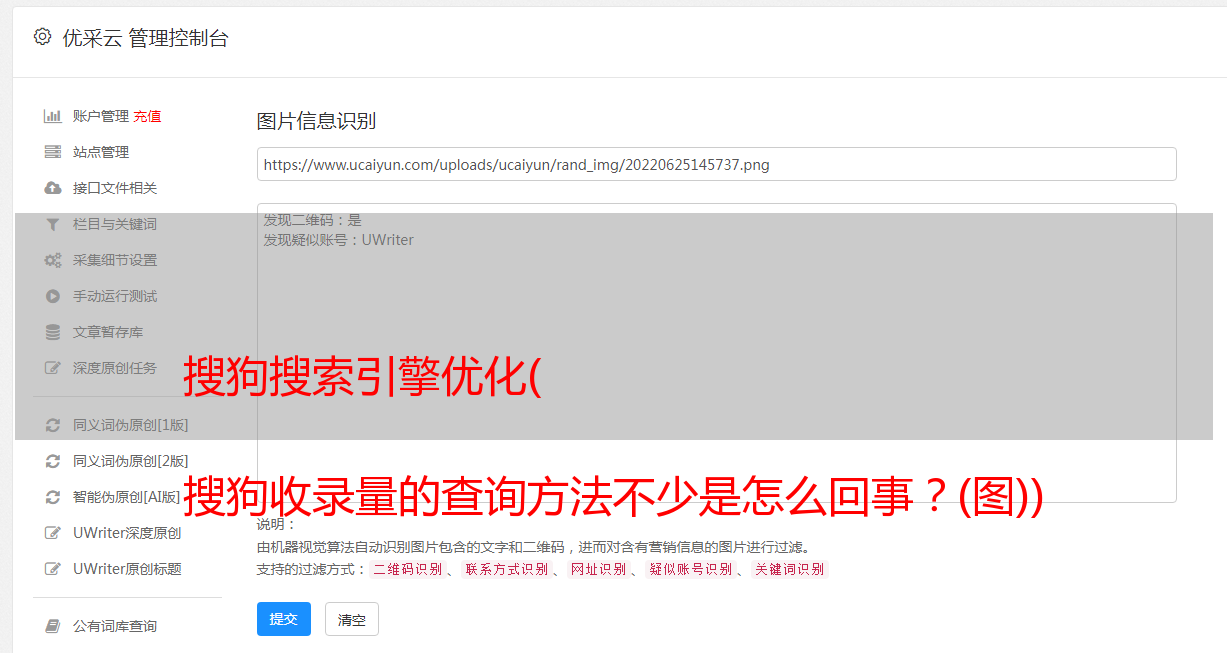Open 接口文件相关 in sidebar
The image size is (1227, 653).
(x=115, y=188)
